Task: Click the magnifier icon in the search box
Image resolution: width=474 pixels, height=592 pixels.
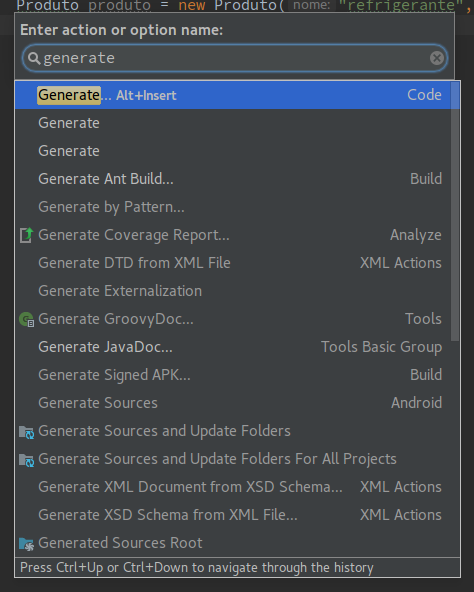Action: 34,58
